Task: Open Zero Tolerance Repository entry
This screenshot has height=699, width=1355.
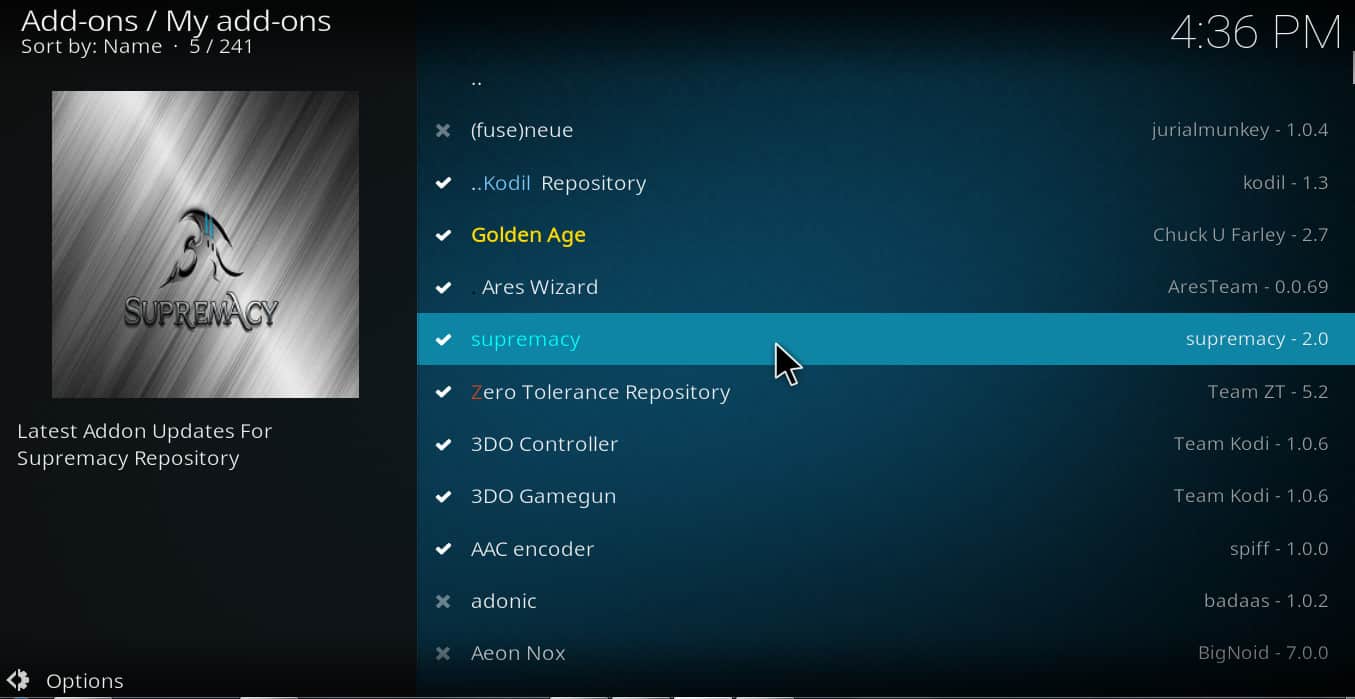Action: coord(886,392)
